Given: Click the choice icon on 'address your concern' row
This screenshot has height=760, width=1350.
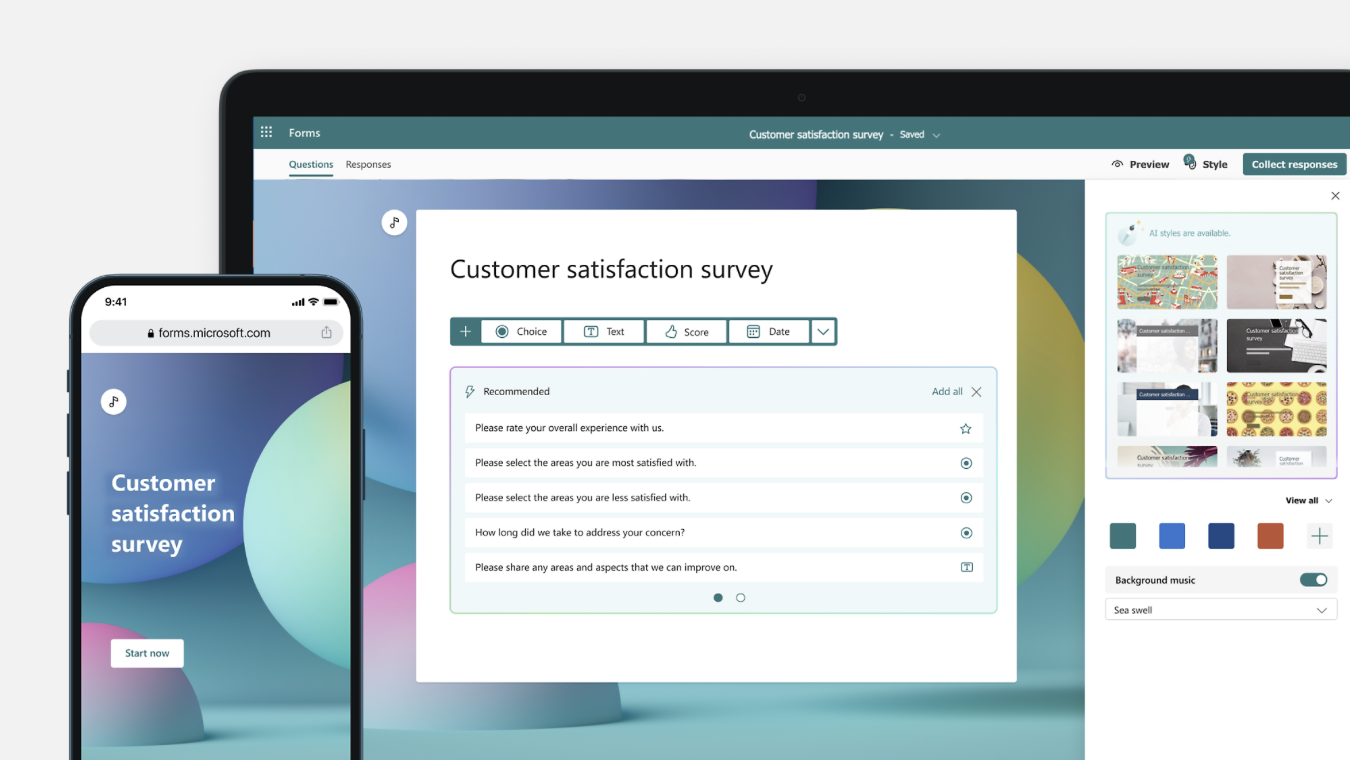Looking at the screenshot, I should coord(966,533).
